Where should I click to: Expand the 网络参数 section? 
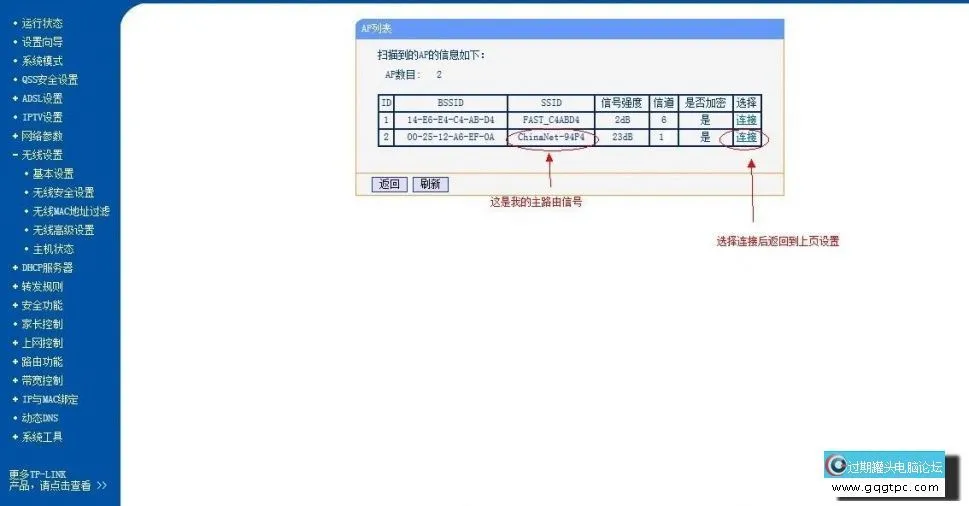coord(41,136)
